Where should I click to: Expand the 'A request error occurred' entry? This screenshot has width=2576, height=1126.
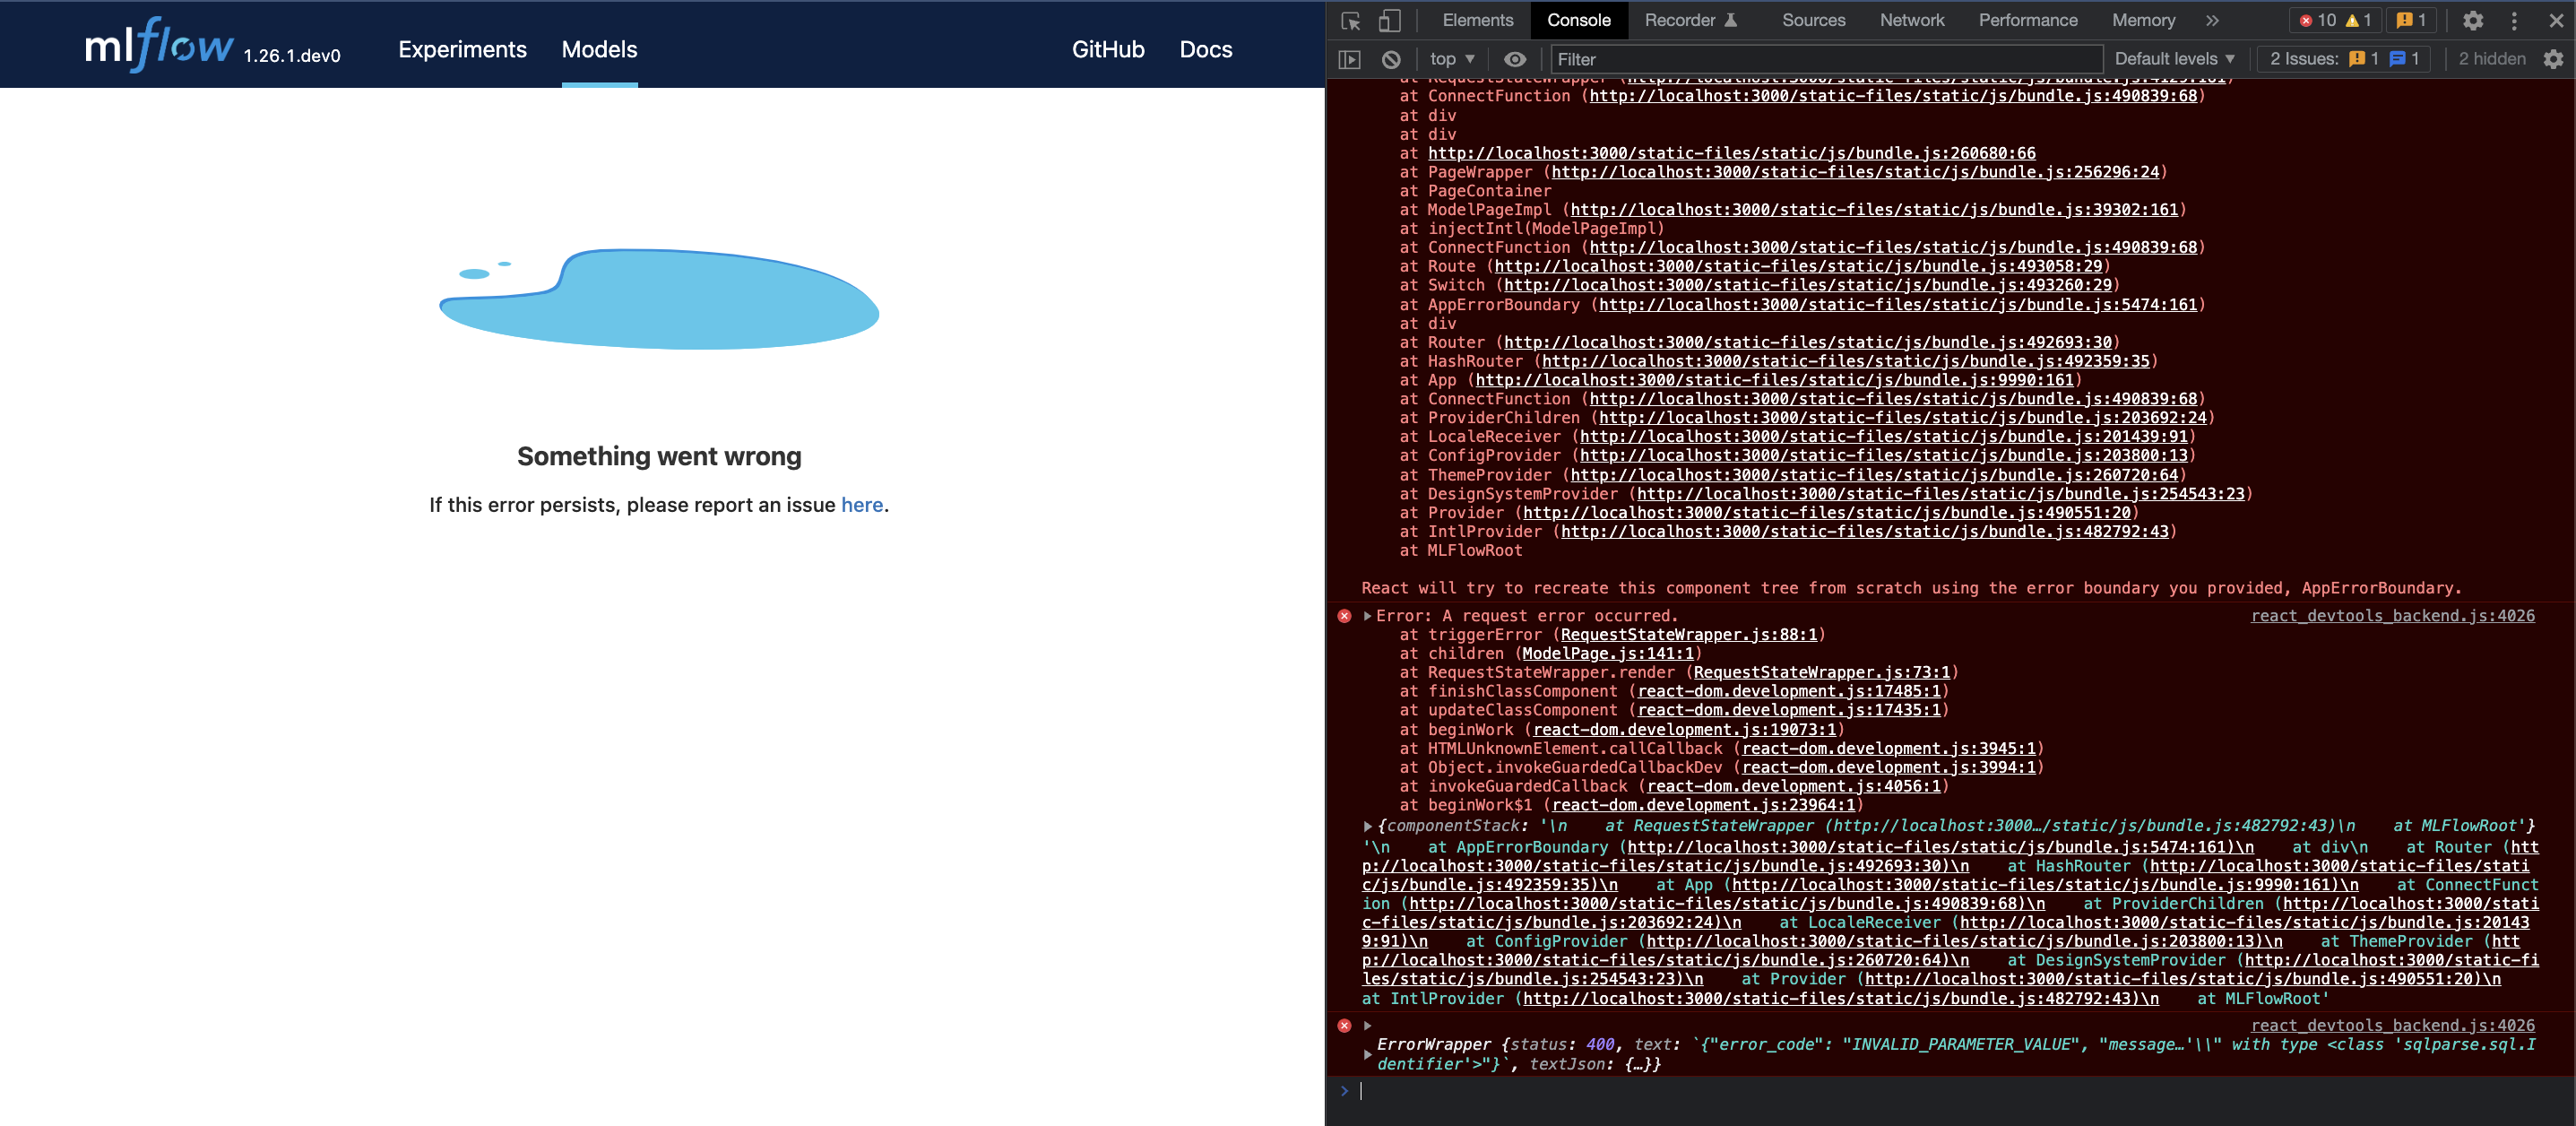tap(1367, 616)
